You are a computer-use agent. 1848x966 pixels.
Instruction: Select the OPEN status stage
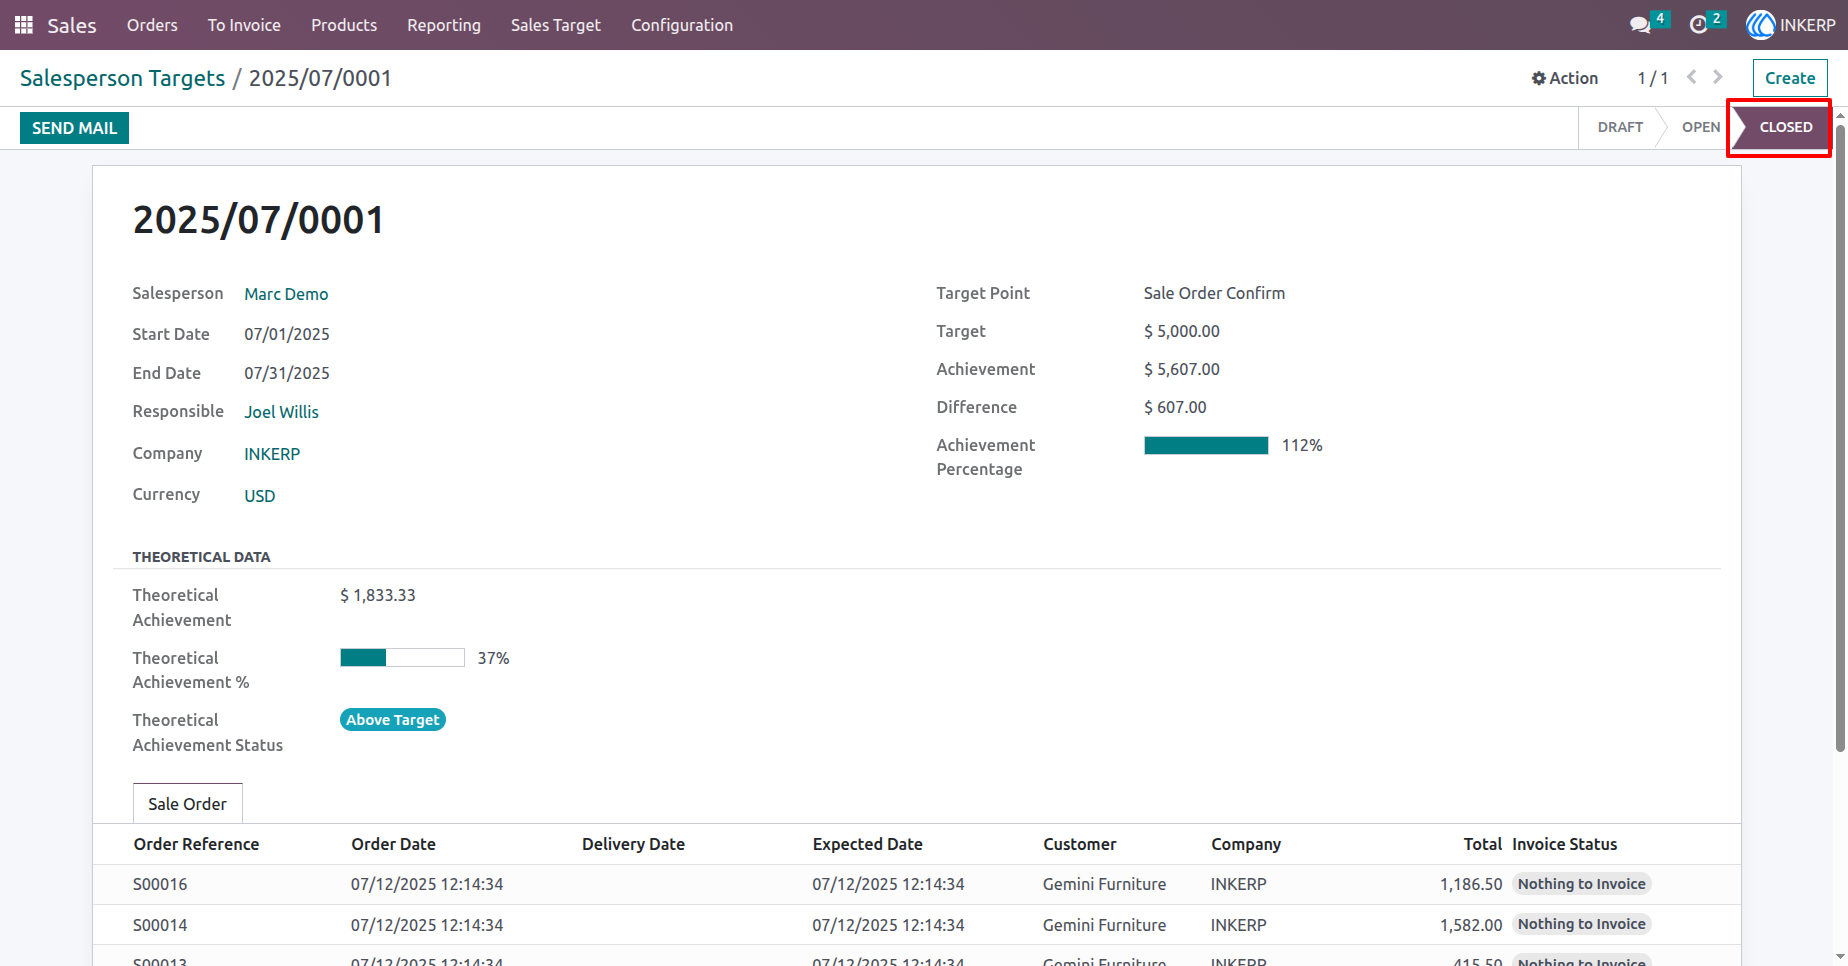pos(1701,127)
